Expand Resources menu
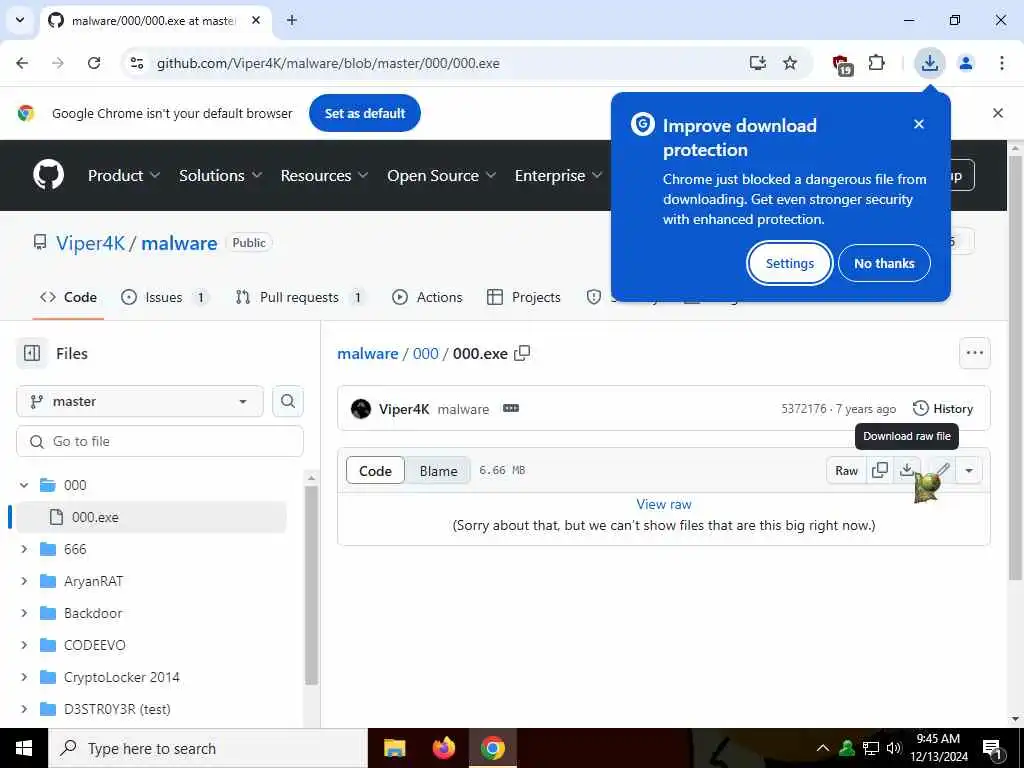Image resolution: width=1024 pixels, height=768 pixels. pyautogui.click(x=325, y=176)
